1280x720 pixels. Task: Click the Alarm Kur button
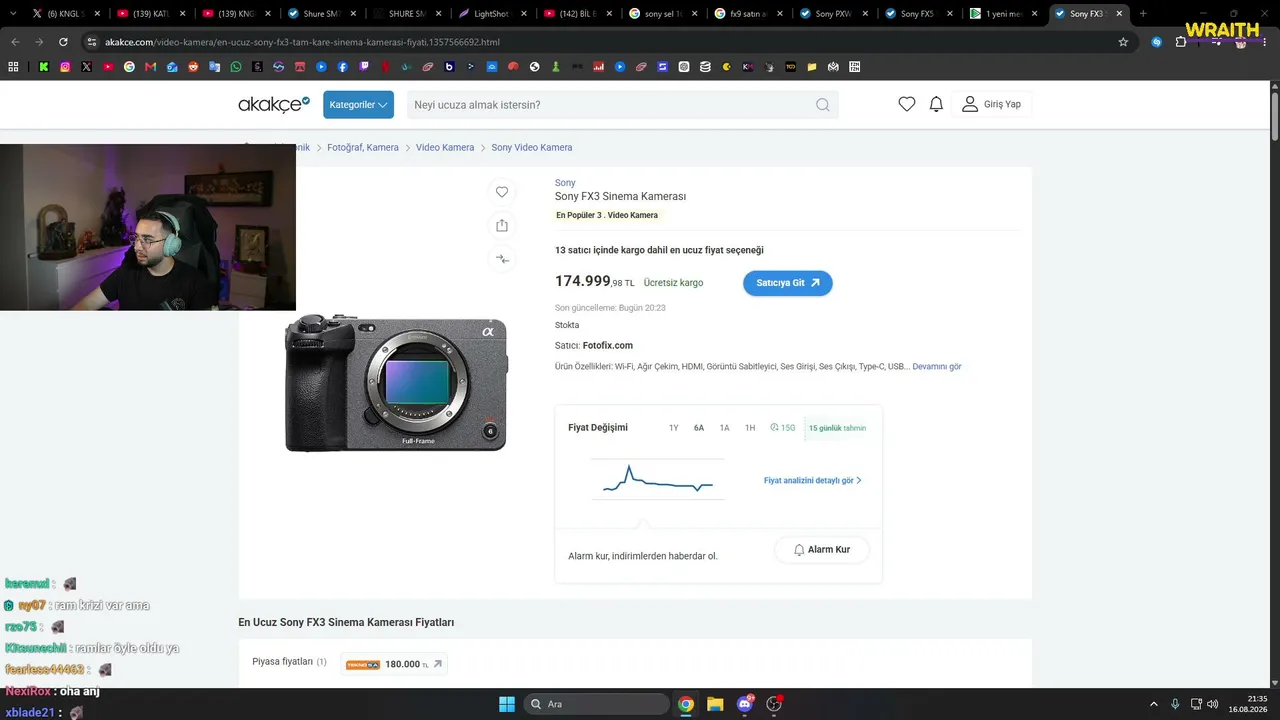(822, 550)
